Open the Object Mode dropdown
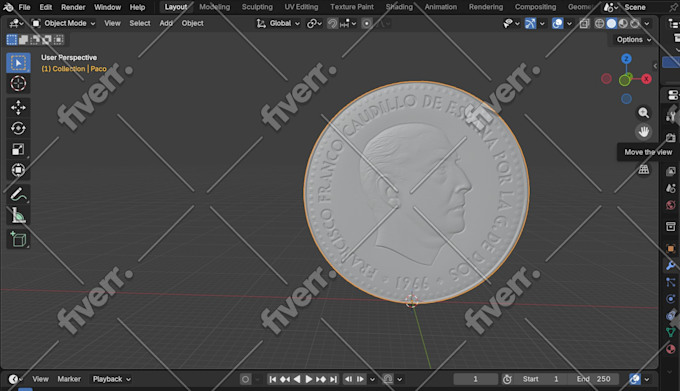 pyautogui.click(x=64, y=23)
